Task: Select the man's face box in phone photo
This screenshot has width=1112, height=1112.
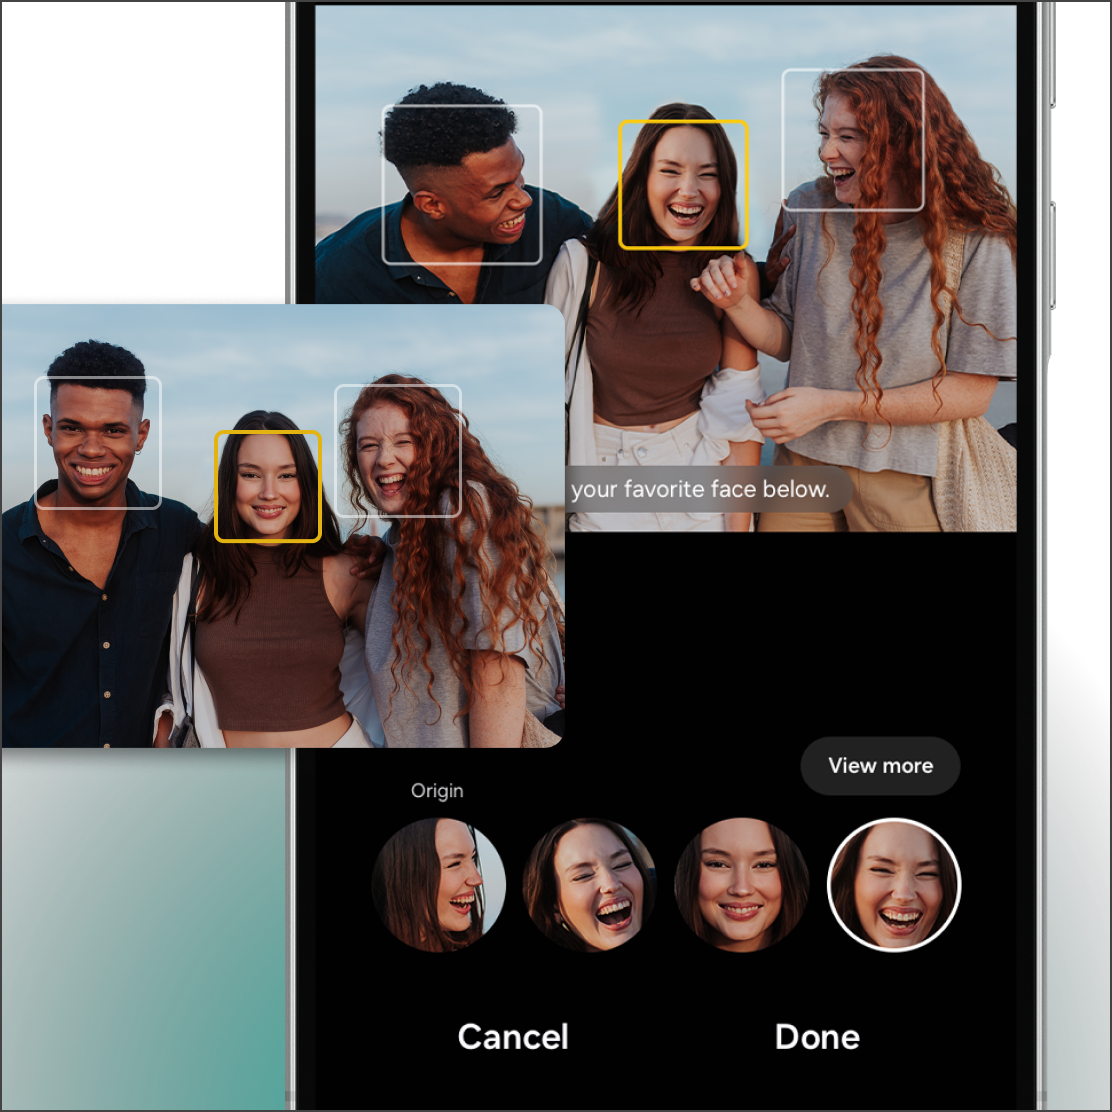Action: click(461, 185)
